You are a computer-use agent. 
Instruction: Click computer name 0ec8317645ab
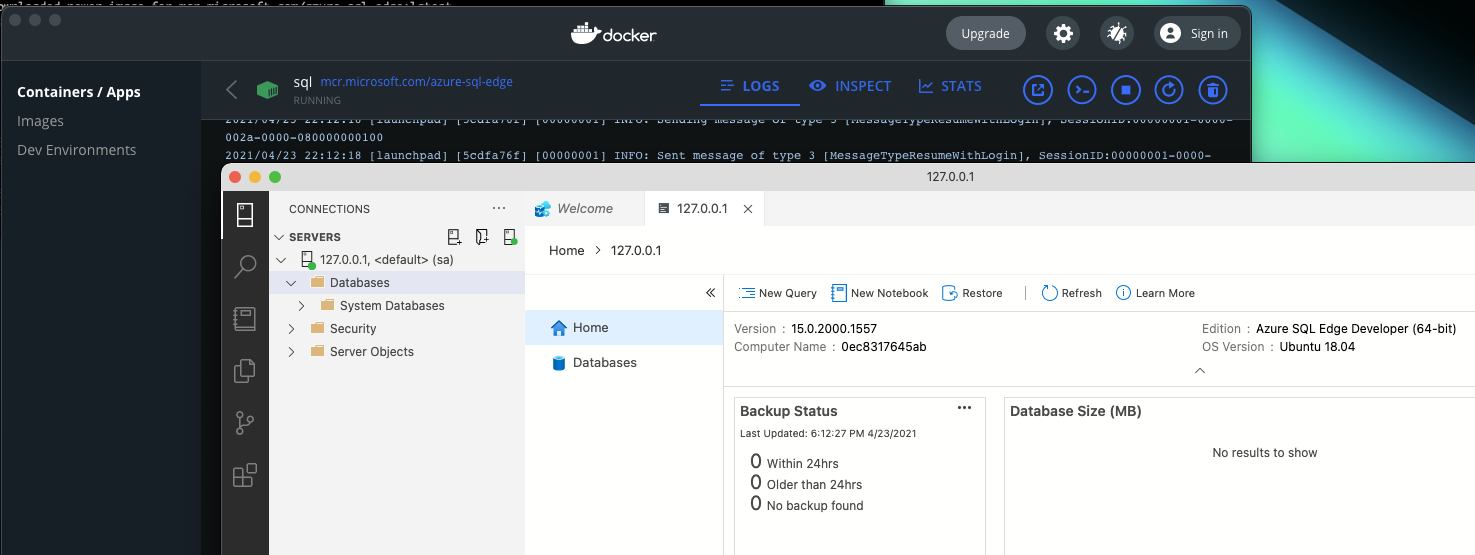pyautogui.click(x=884, y=346)
